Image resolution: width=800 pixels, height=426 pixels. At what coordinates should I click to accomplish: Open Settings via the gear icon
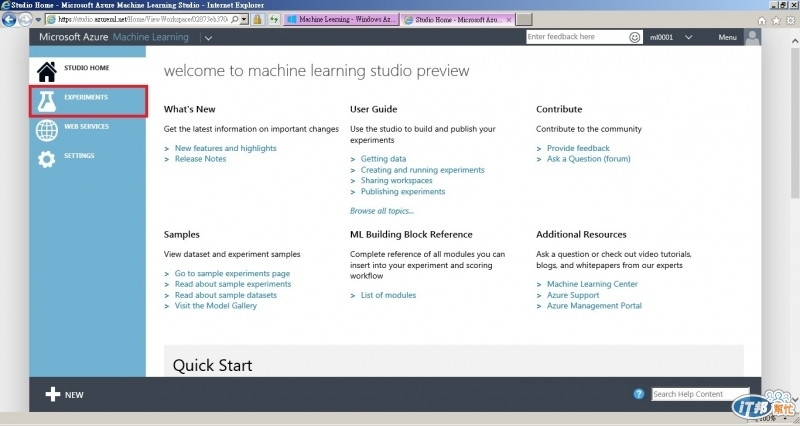pyautogui.click(x=46, y=160)
